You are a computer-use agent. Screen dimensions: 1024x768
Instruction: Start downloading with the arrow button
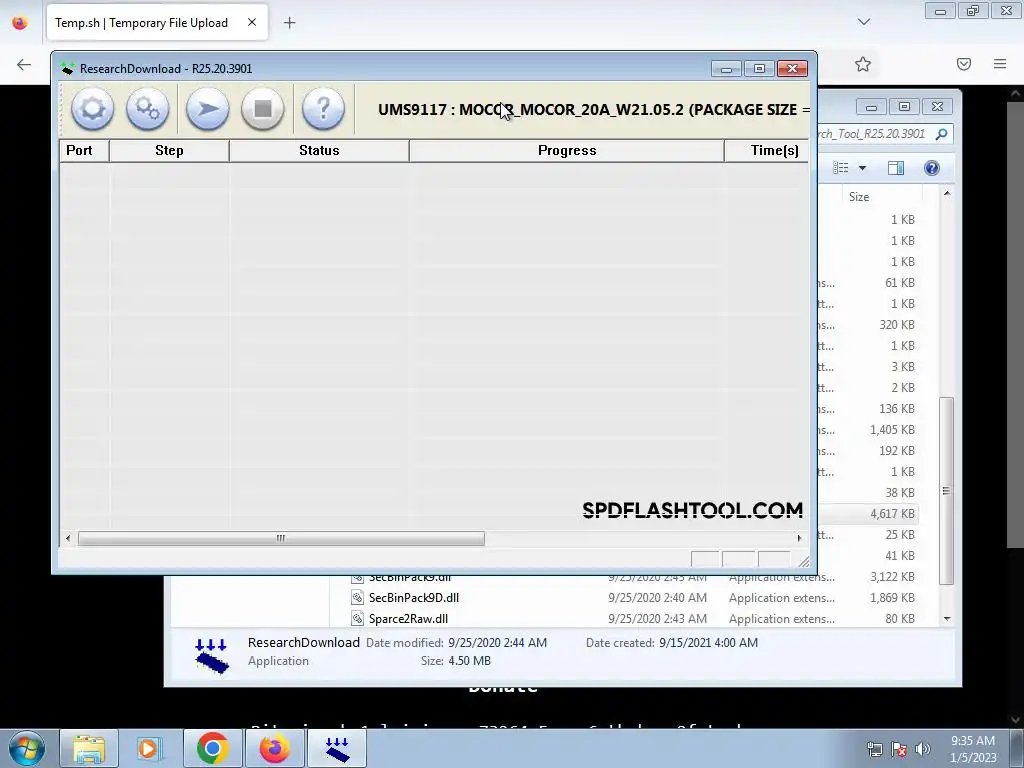[207, 108]
